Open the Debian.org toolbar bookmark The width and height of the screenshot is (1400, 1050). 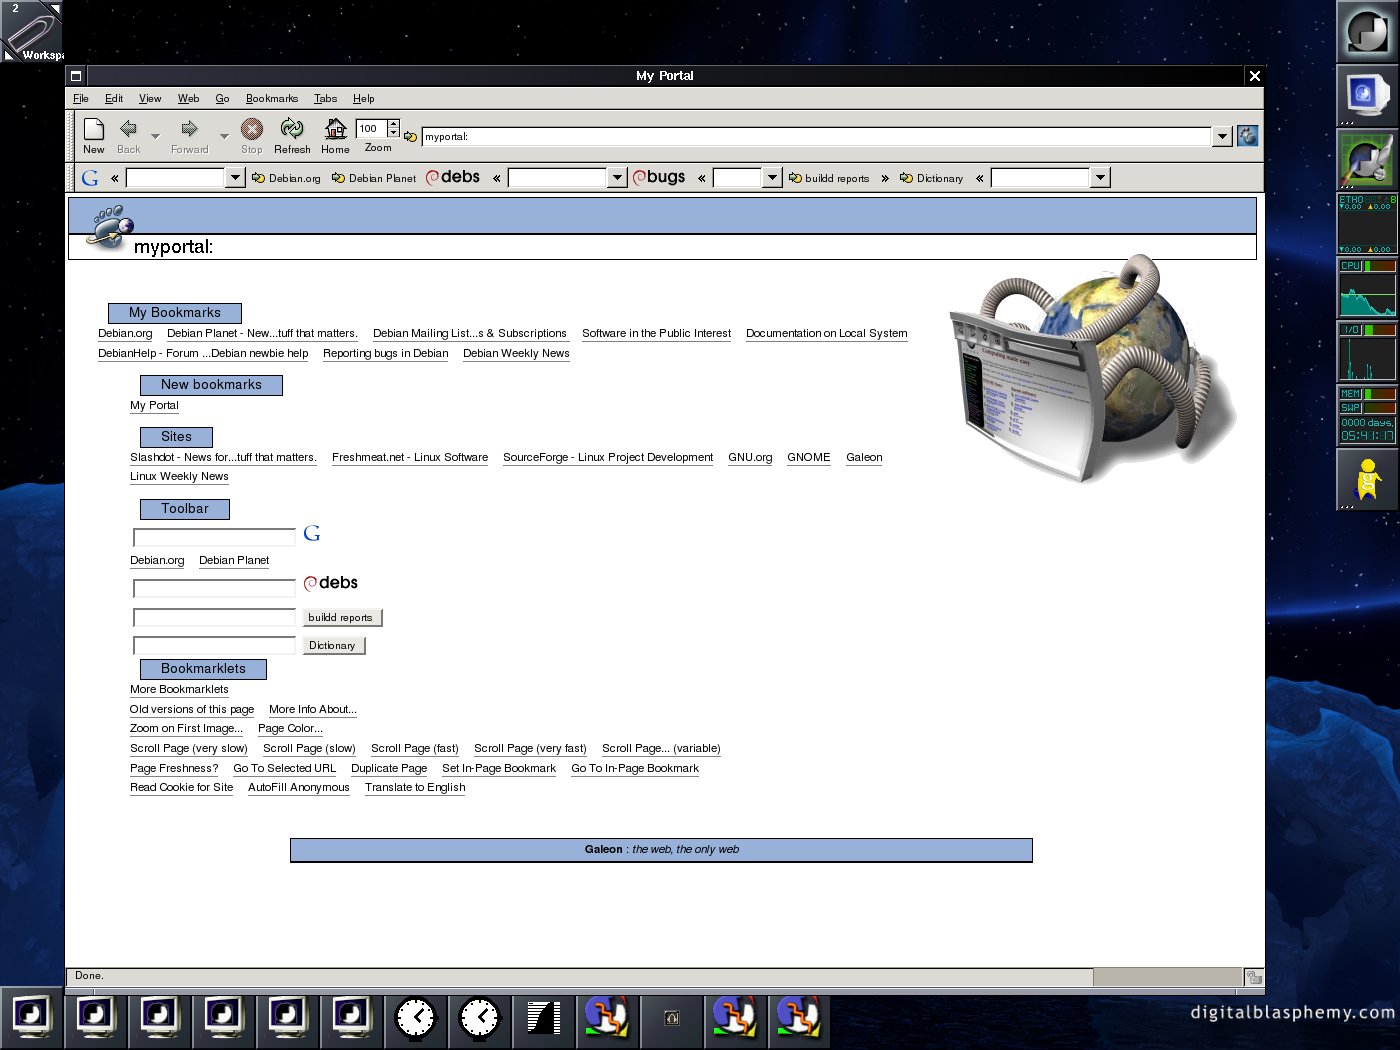point(286,178)
